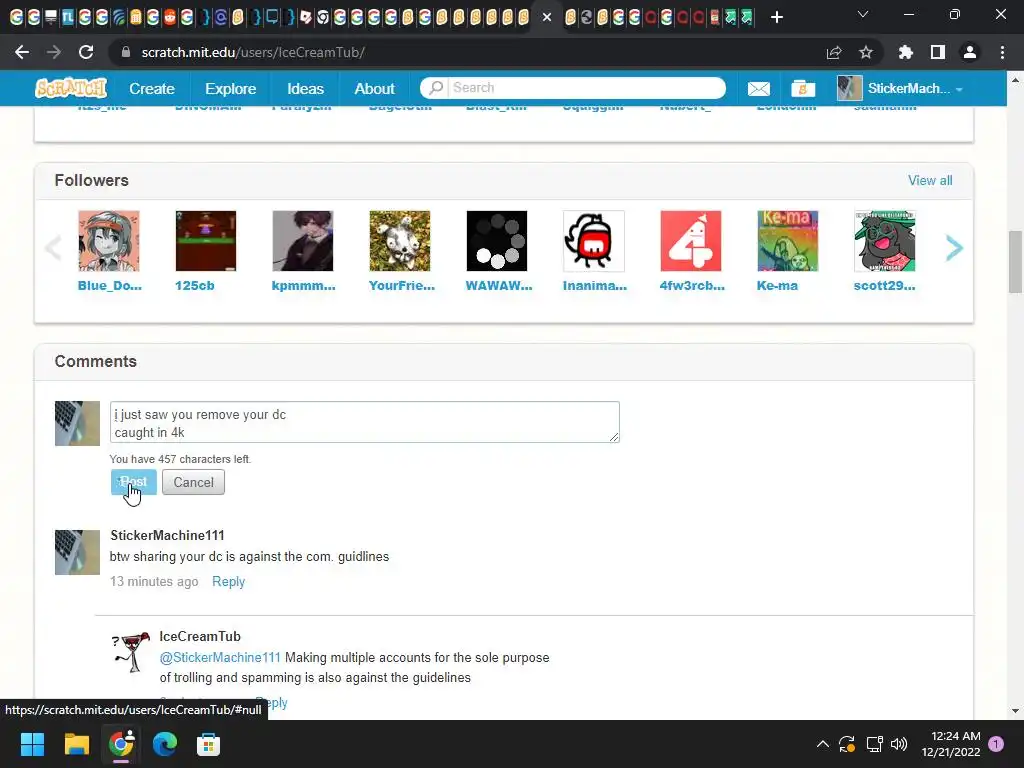Reply to StickerMachine111's comment
The image size is (1024, 768).
[229, 581]
